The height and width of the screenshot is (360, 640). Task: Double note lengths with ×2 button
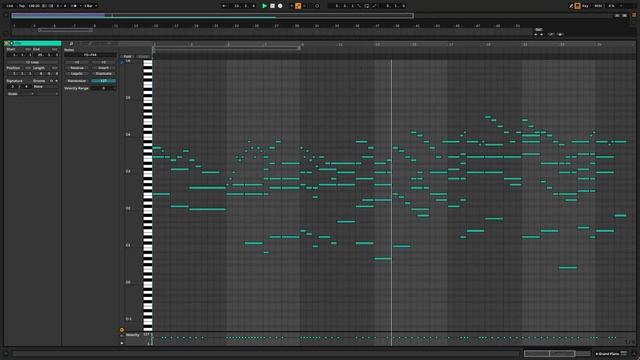(x=103, y=62)
